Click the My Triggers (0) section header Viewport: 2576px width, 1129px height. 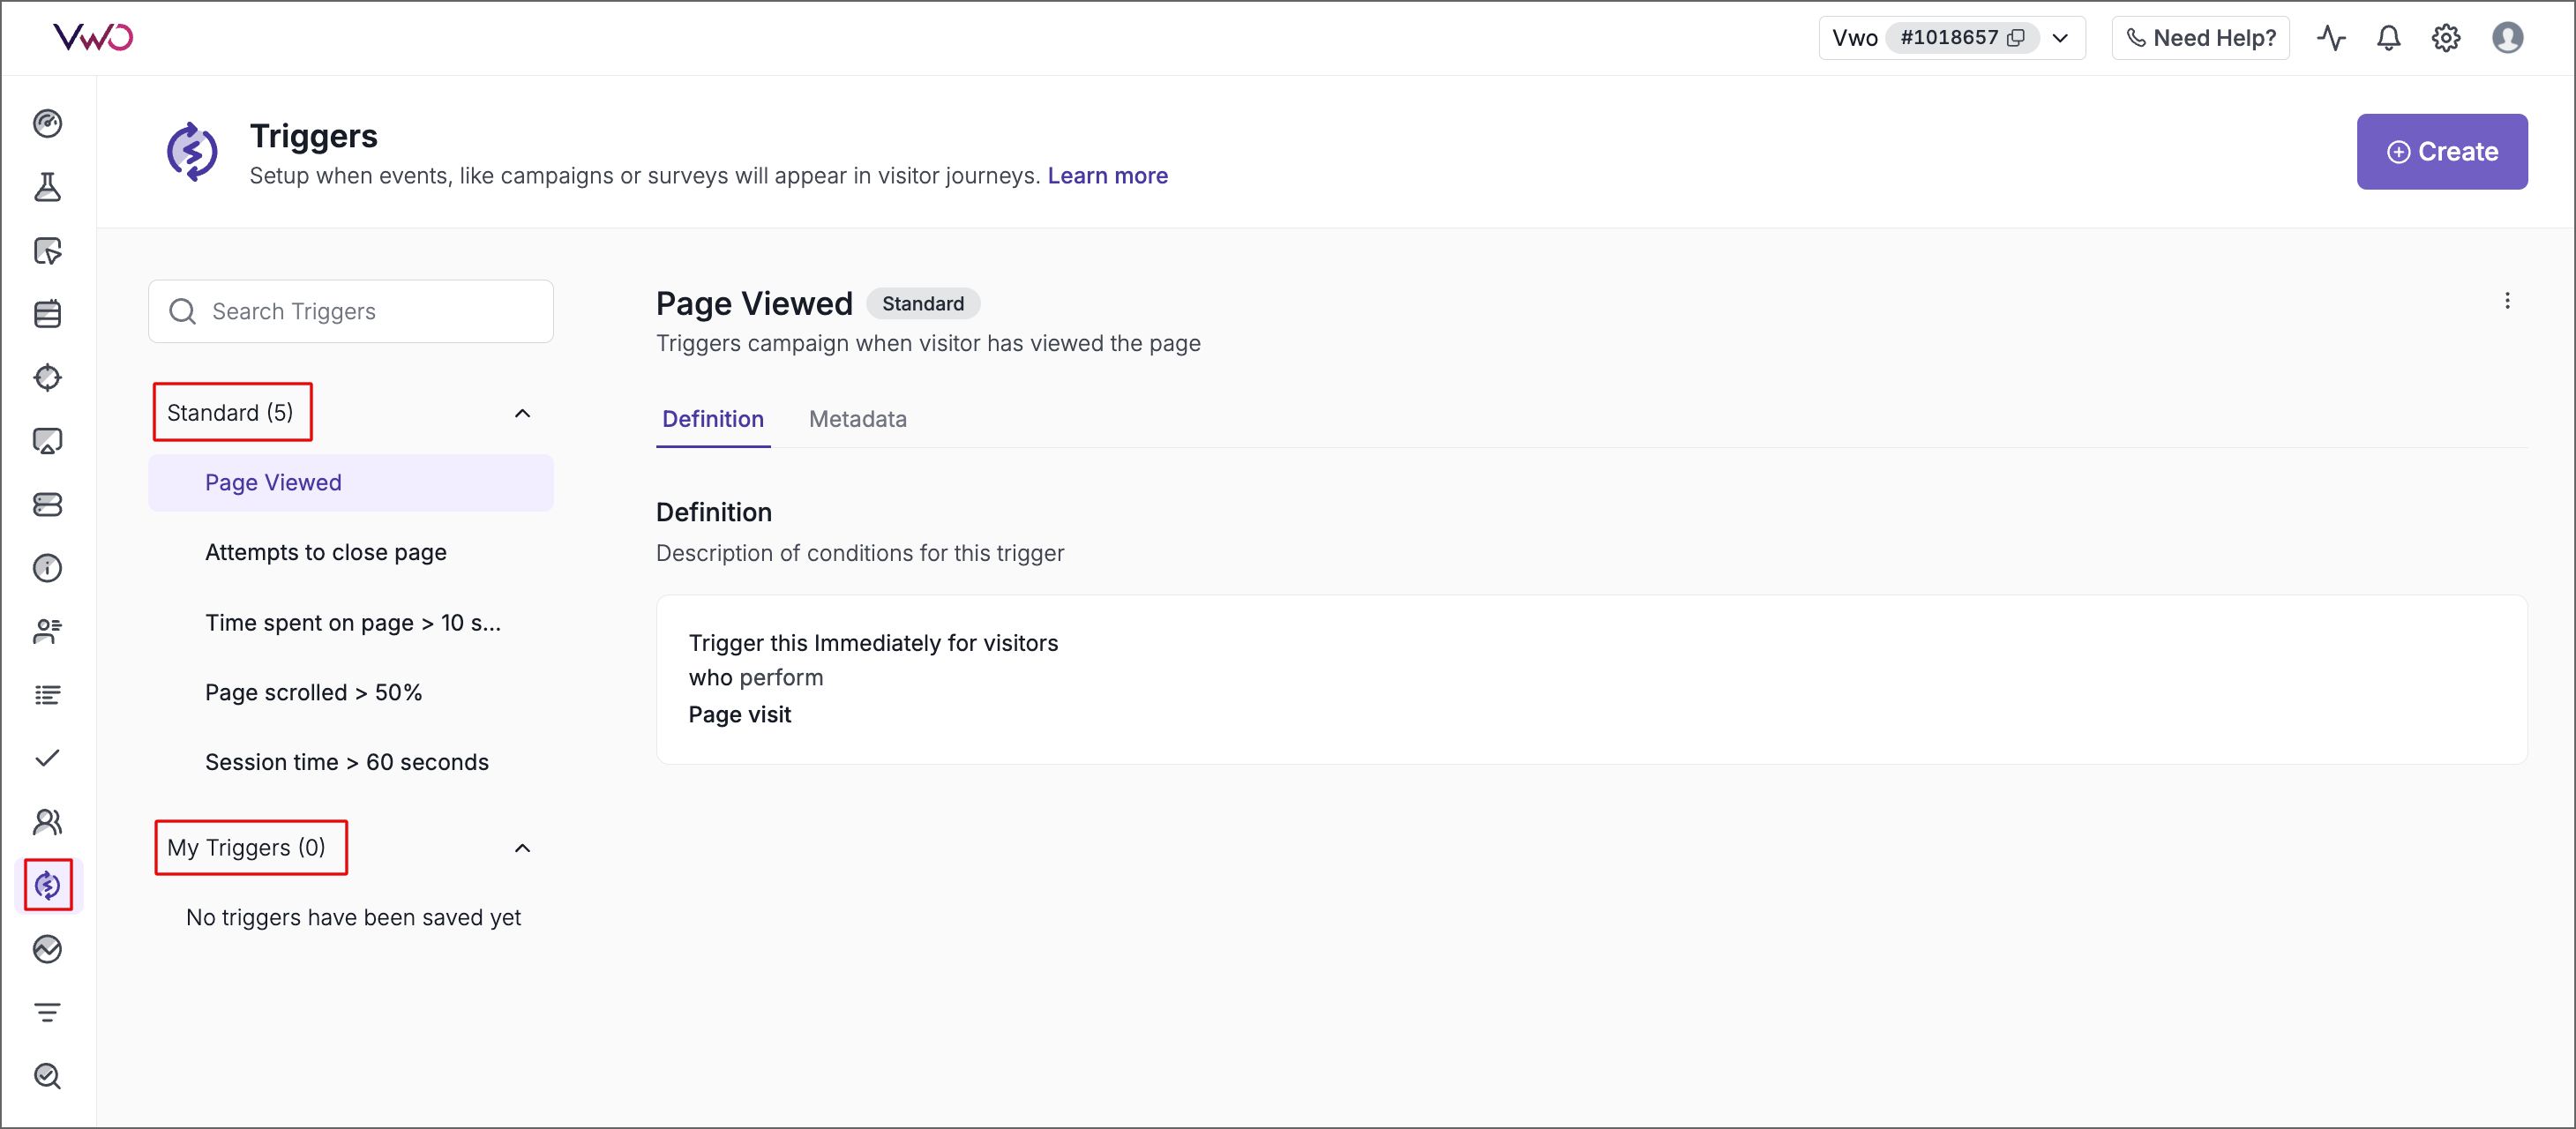[x=246, y=848]
